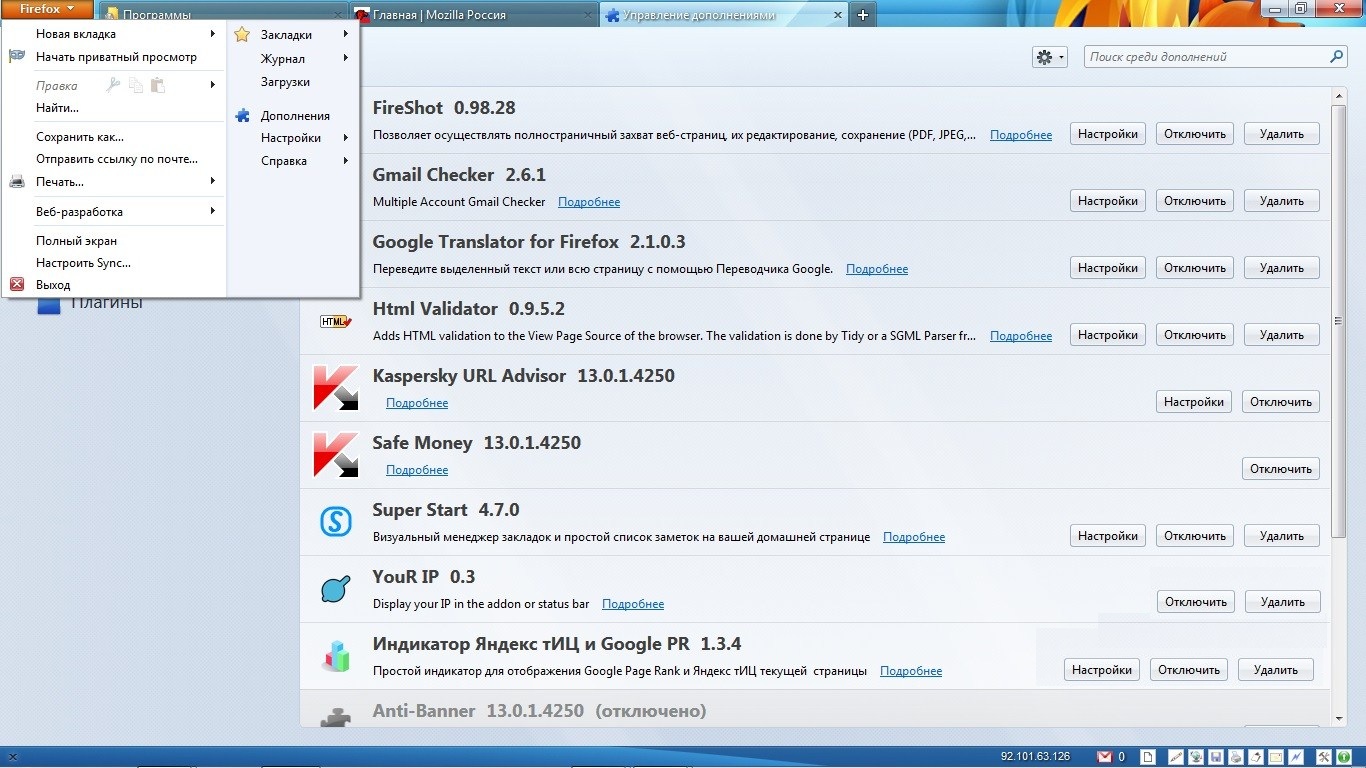Expand the Правка submenu arrow
The height and width of the screenshot is (768, 1366).
tap(213, 85)
